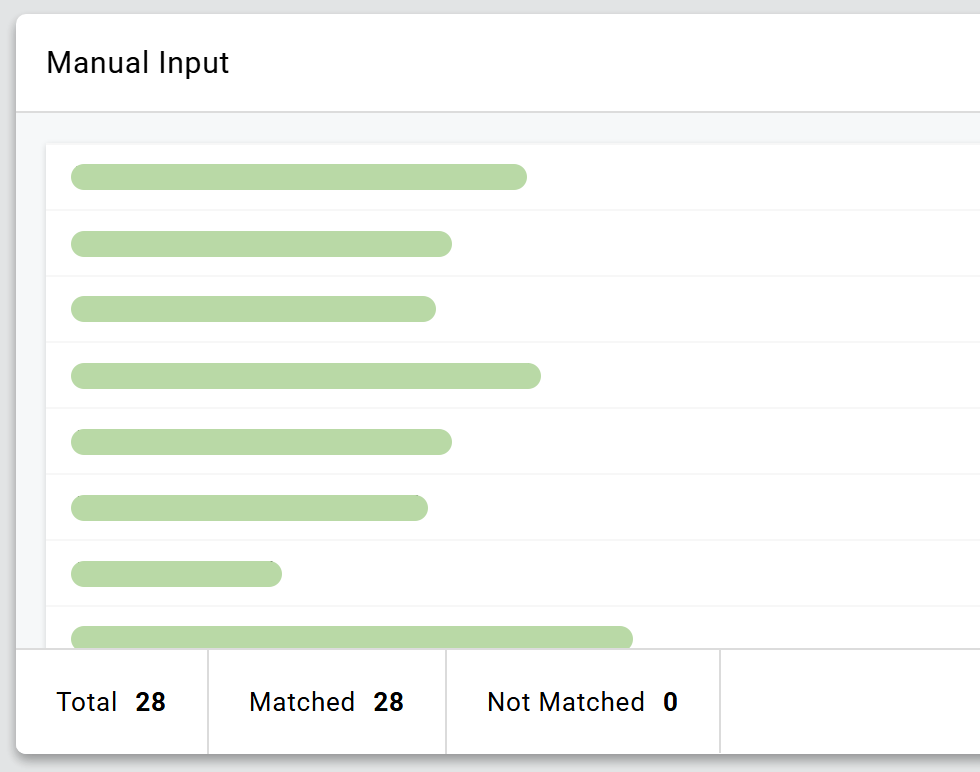Screen dimensions: 980x772
Task: Click the partially visible bottom green bar
Action: click(x=351, y=637)
